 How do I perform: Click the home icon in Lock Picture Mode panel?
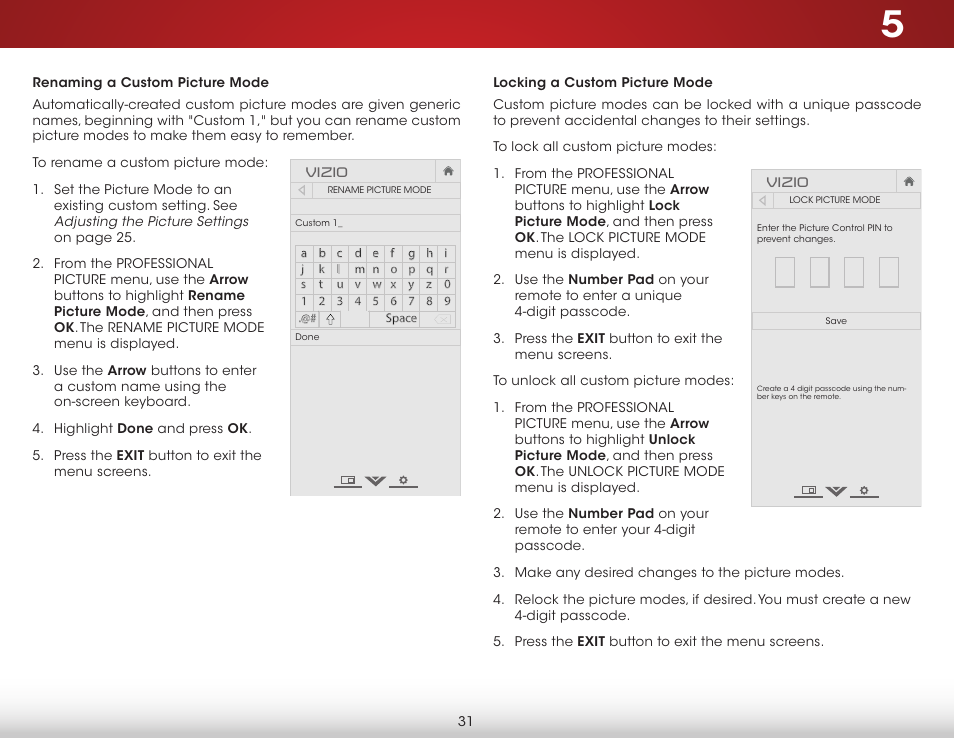click(x=909, y=181)
